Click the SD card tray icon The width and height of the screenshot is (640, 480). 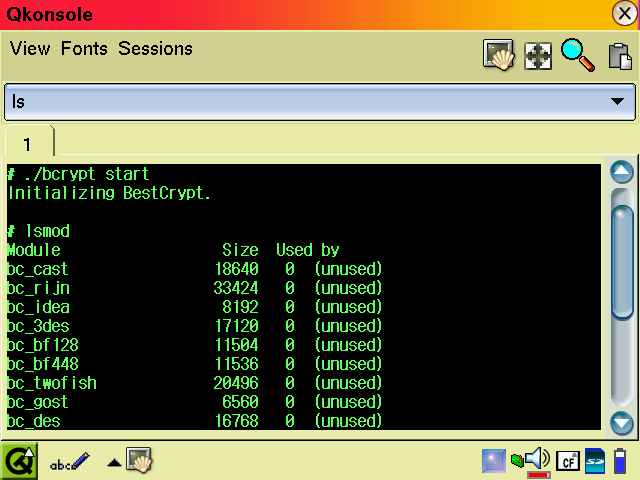(595, 461)
